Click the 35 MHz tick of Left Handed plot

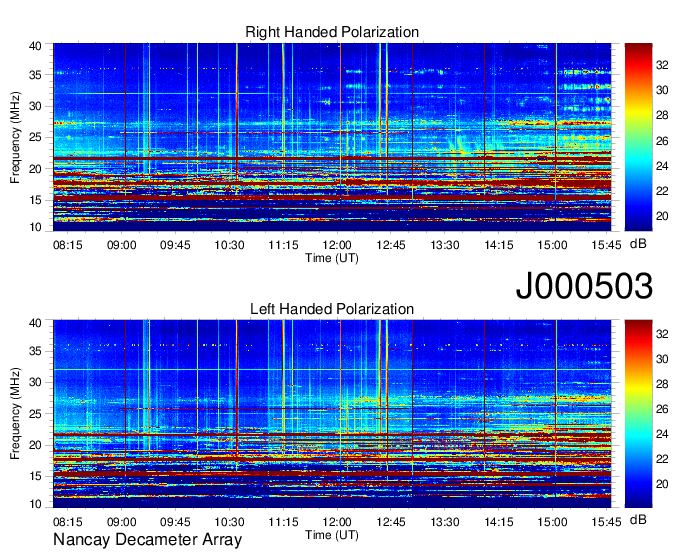[x=35, y=351]
